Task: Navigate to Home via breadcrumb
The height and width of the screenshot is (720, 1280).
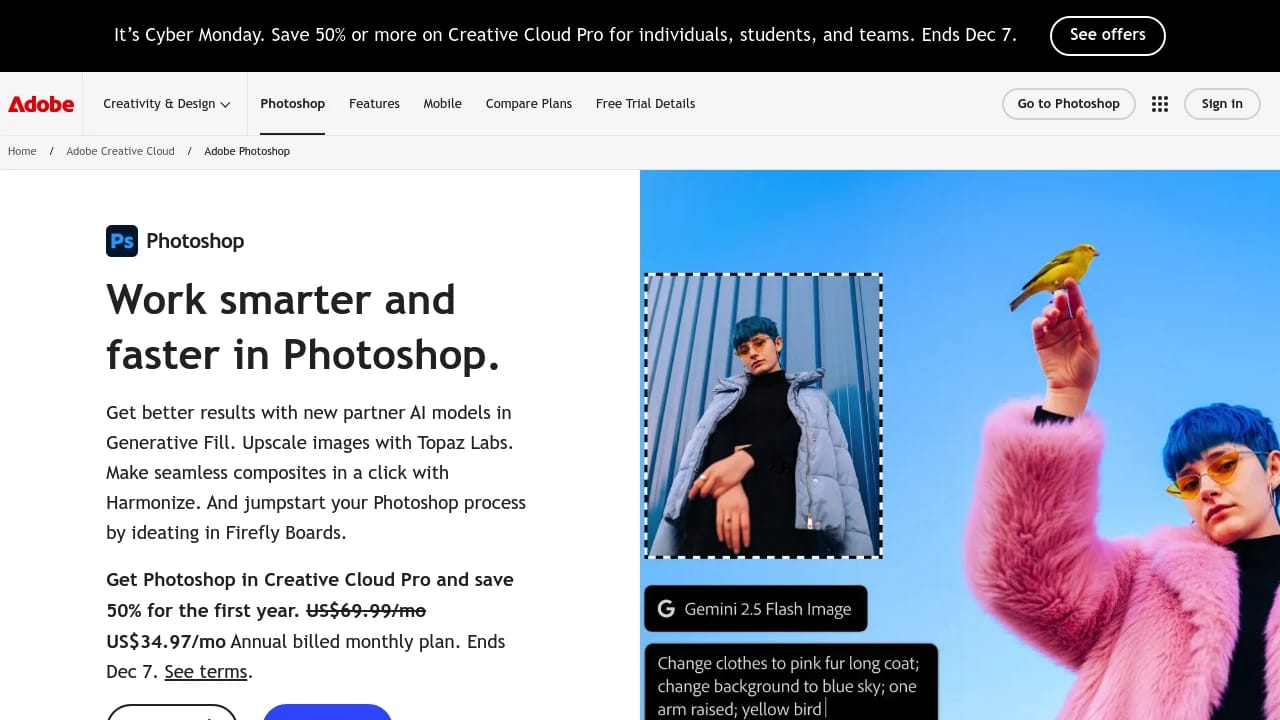Action: (x=21, y=151)
